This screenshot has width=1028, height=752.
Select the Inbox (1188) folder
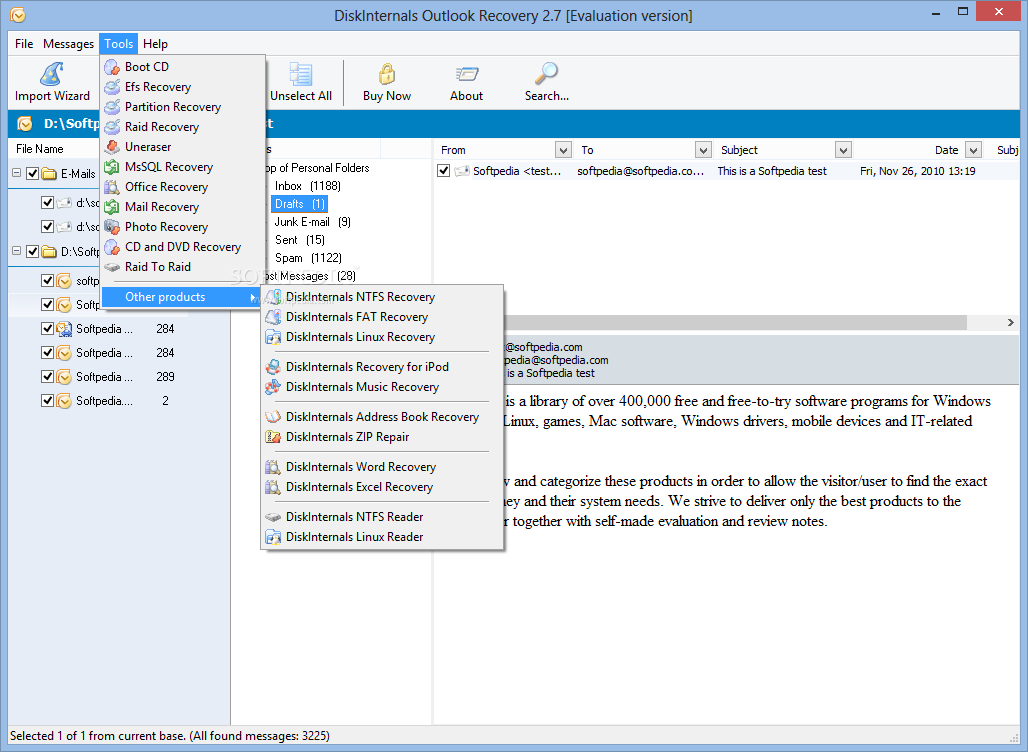coord(307,186)
